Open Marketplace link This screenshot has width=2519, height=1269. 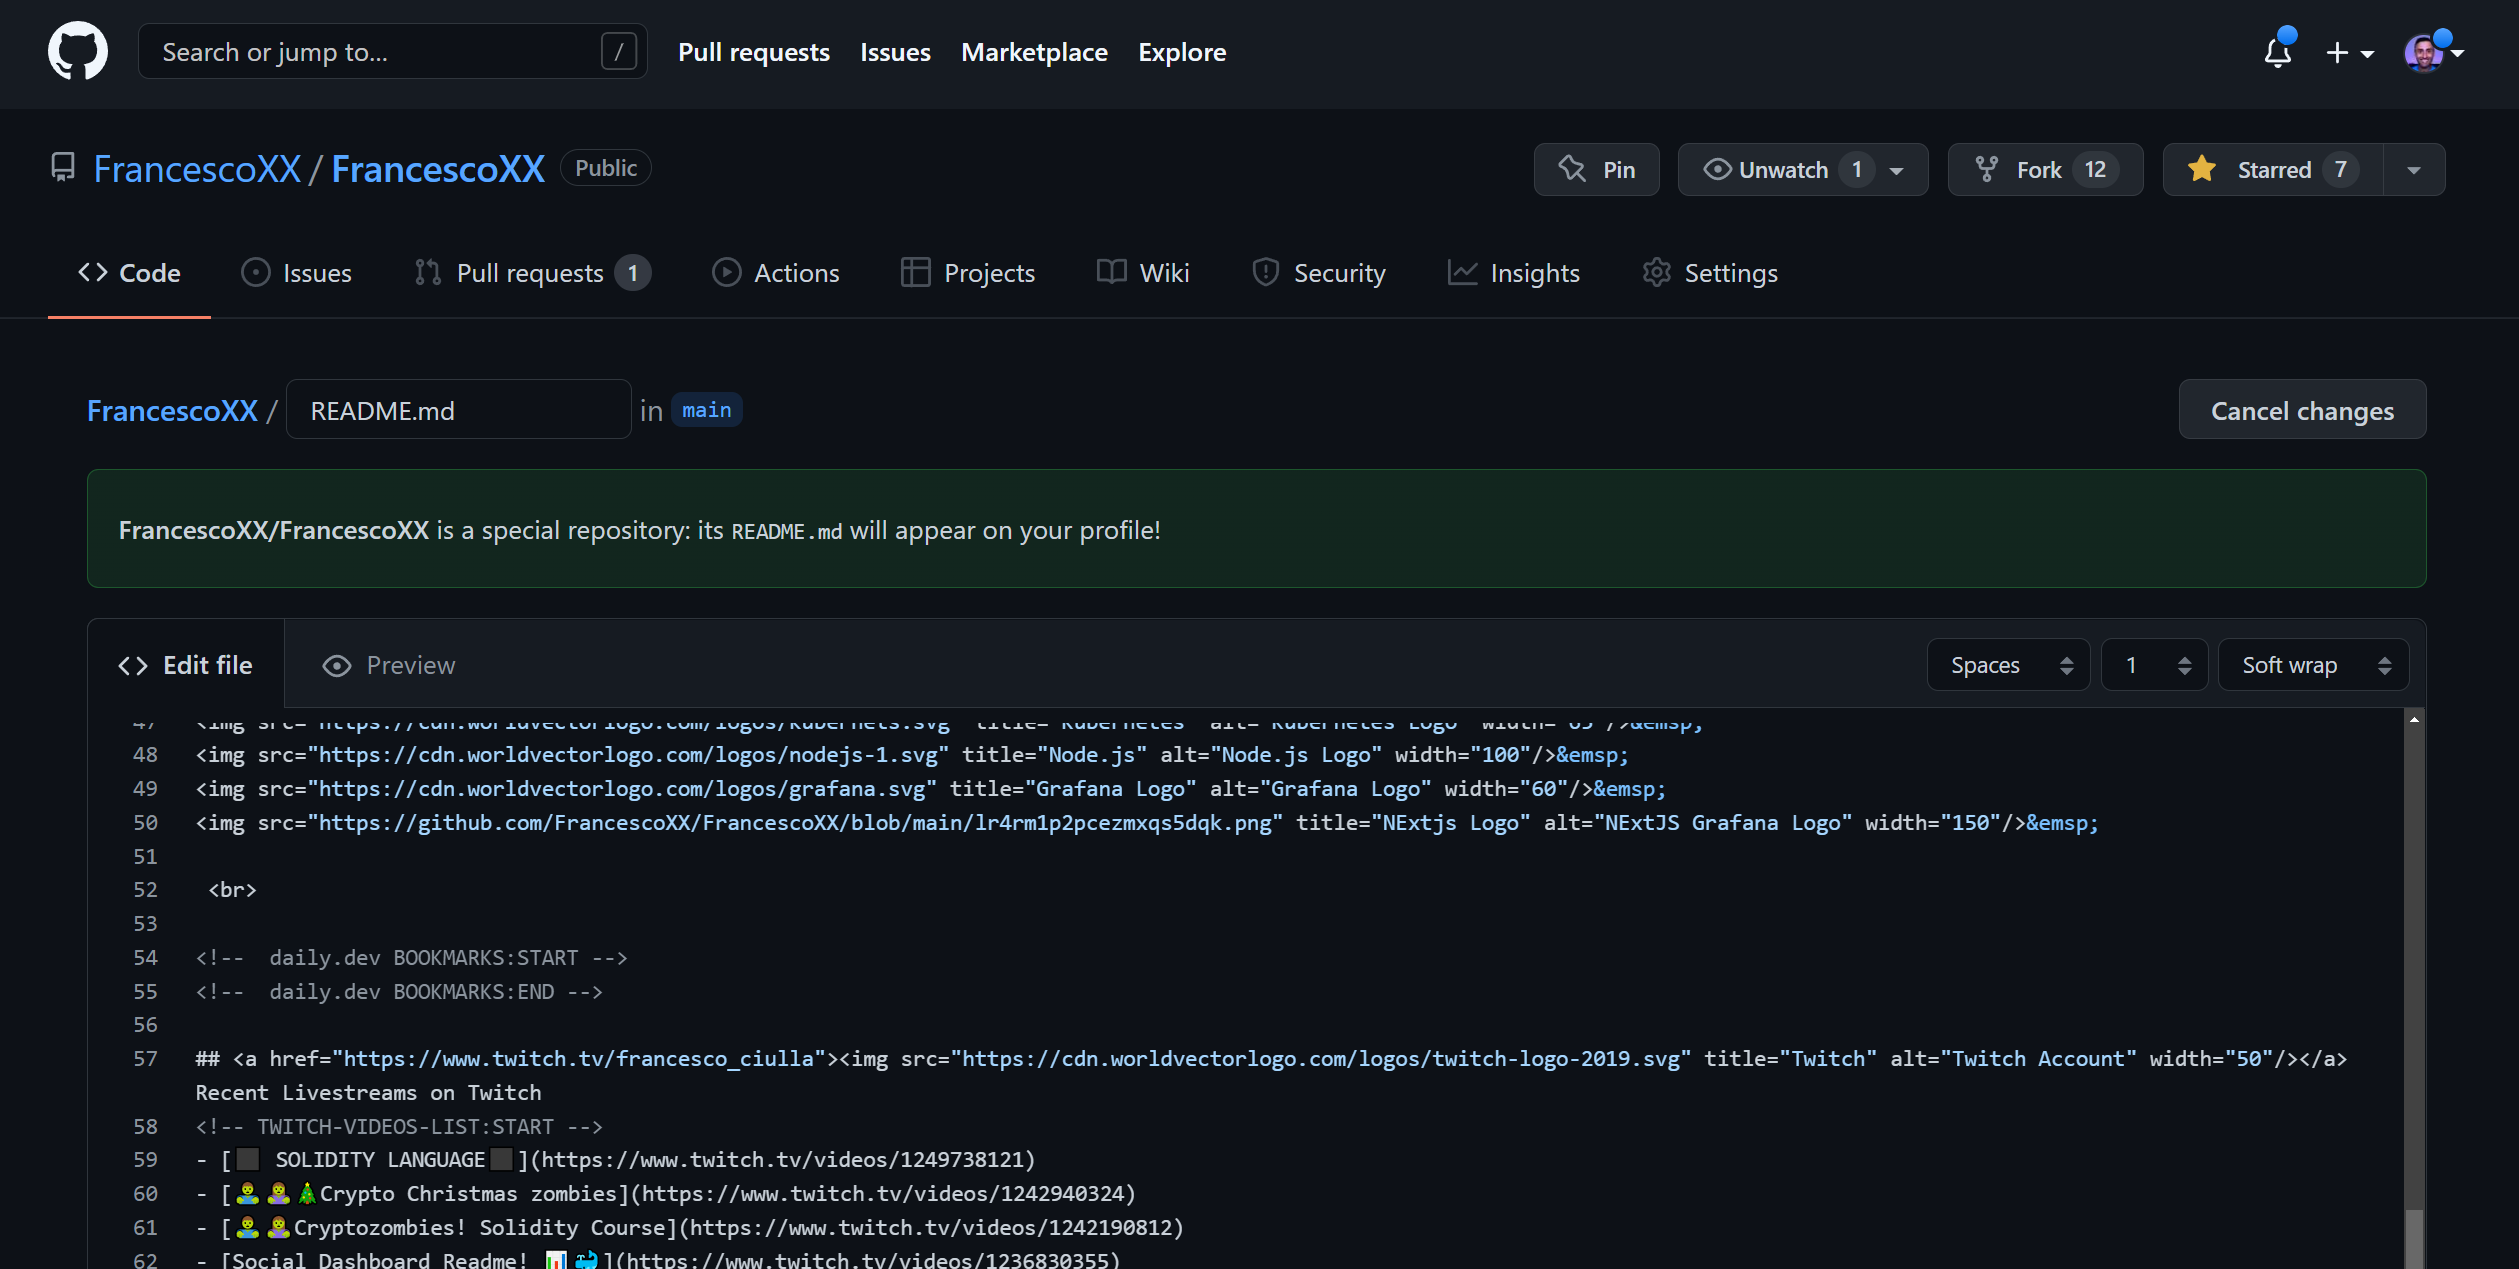pyautogui.click(x=1034, y=52)
